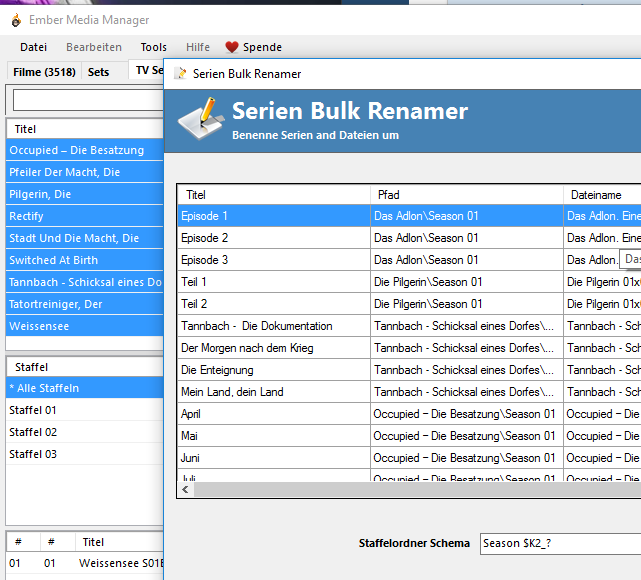Image resolution: width=641 pixels, height=580 pixels.
Task: Select series Pilgerin, Die
Action: (x=84, y=194)
